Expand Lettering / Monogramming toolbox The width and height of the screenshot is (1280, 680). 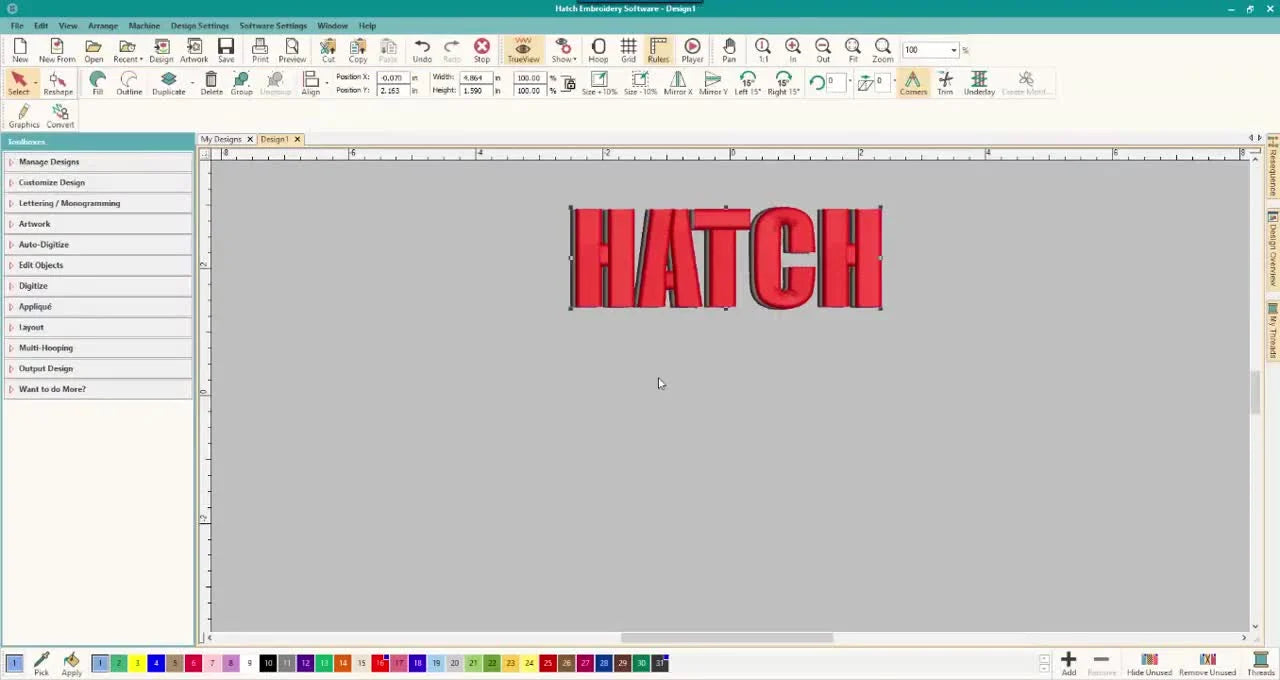point(98,203)
